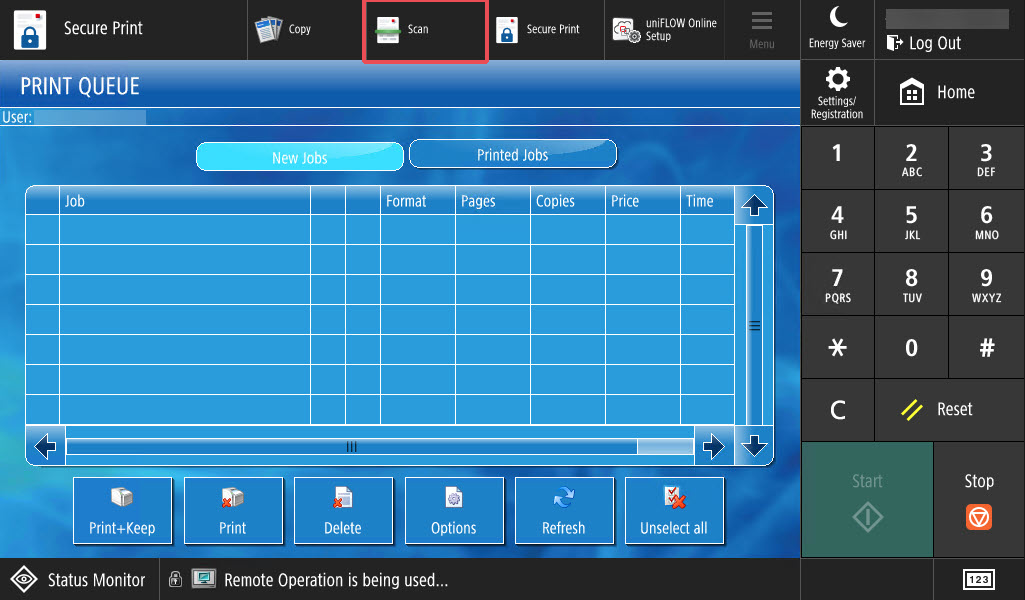Open the Status Monitor

click(x=79, y=579)
